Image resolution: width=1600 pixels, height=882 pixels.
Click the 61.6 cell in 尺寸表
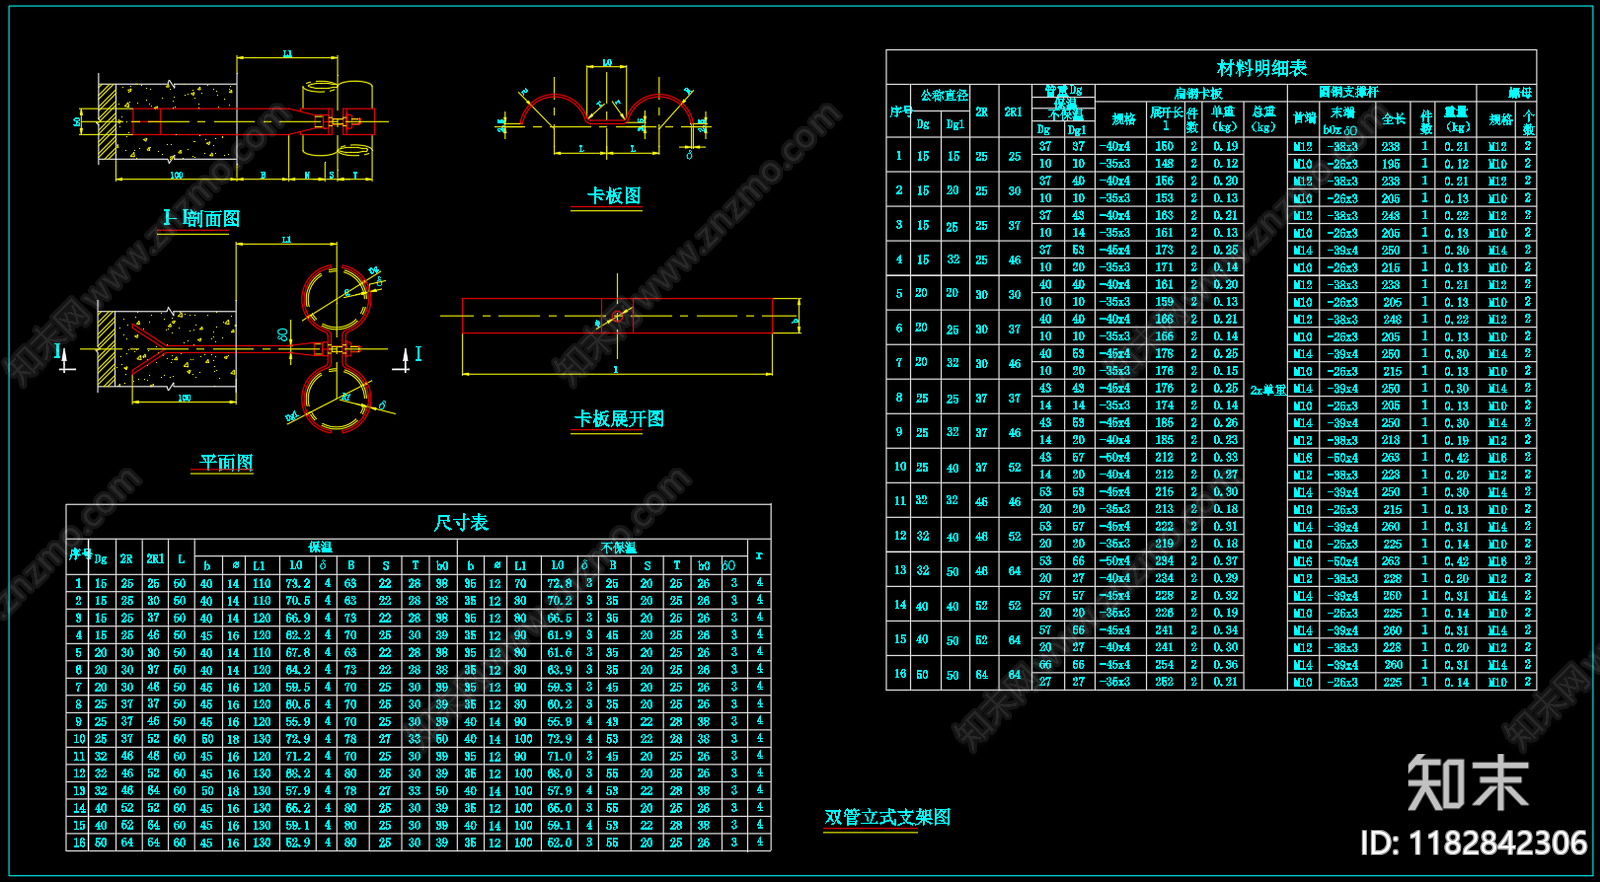[559, 653]
